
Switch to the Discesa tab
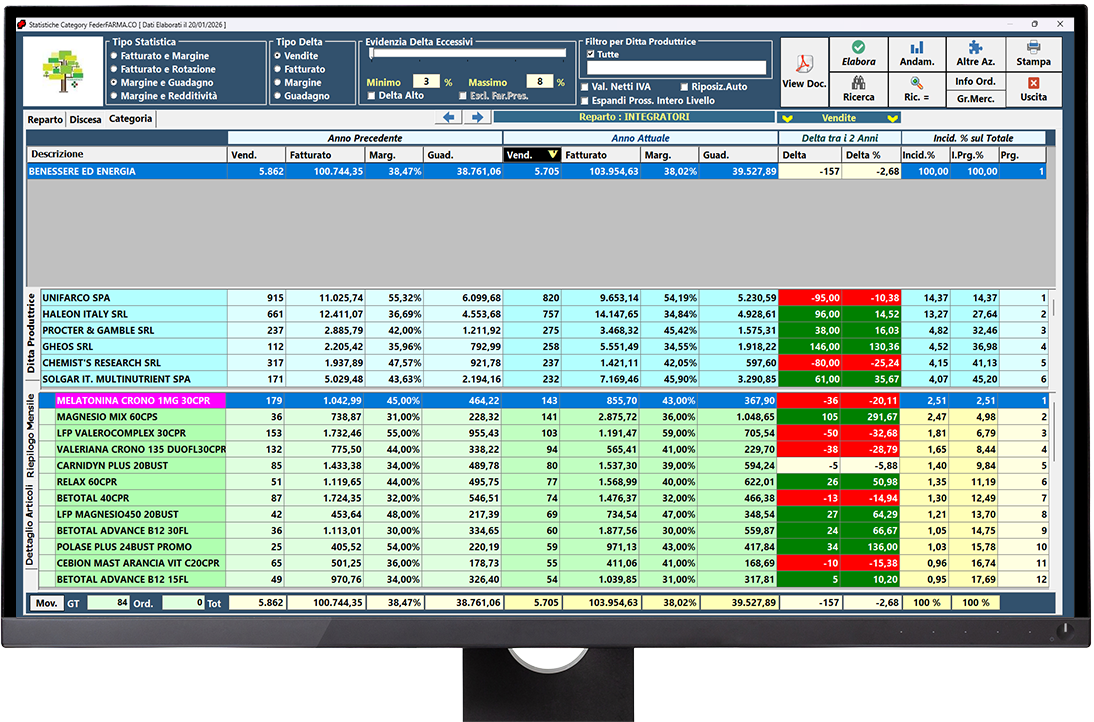(85, 119)
